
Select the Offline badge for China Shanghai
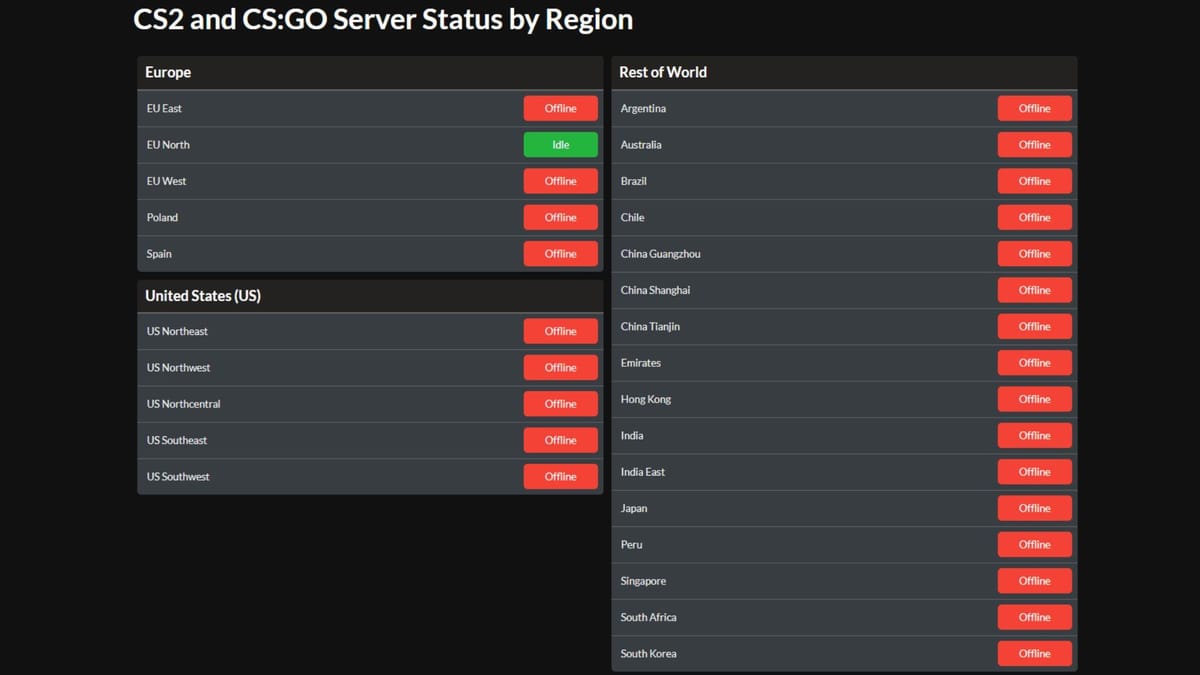[x=1035, y=290]
